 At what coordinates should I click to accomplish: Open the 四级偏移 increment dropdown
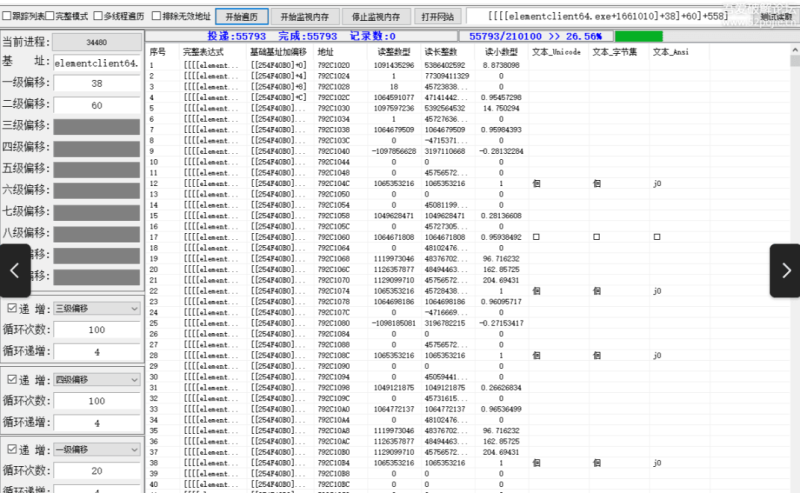(x=95, y=379)
